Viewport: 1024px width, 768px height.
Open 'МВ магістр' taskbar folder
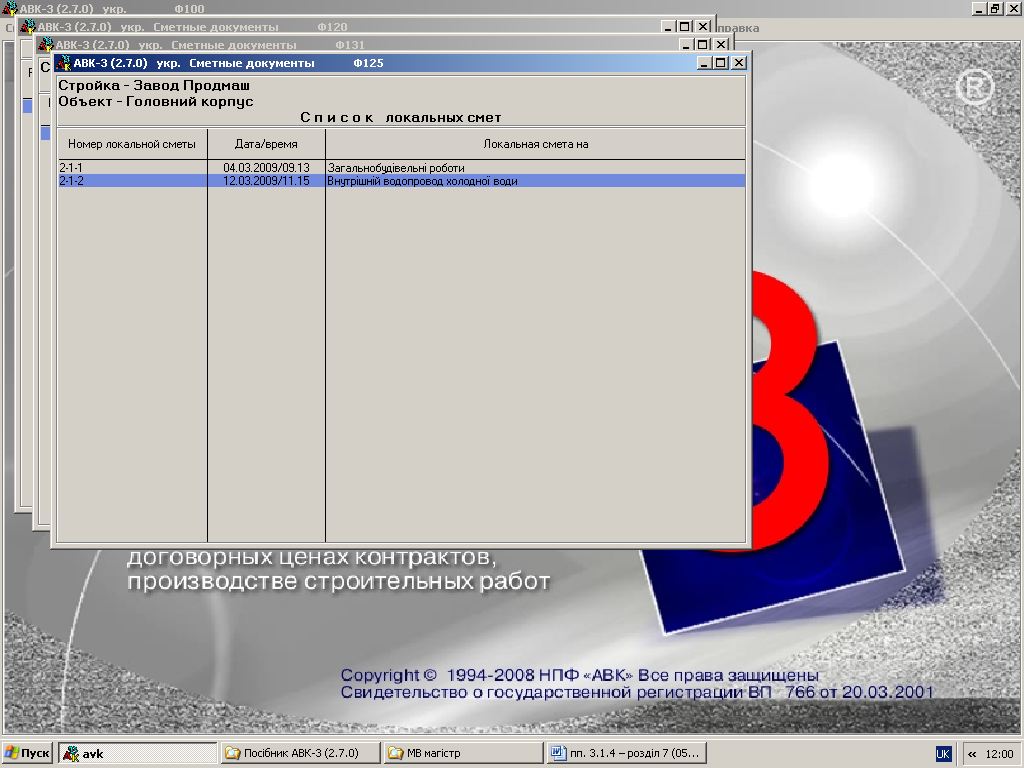click(464, 753)
